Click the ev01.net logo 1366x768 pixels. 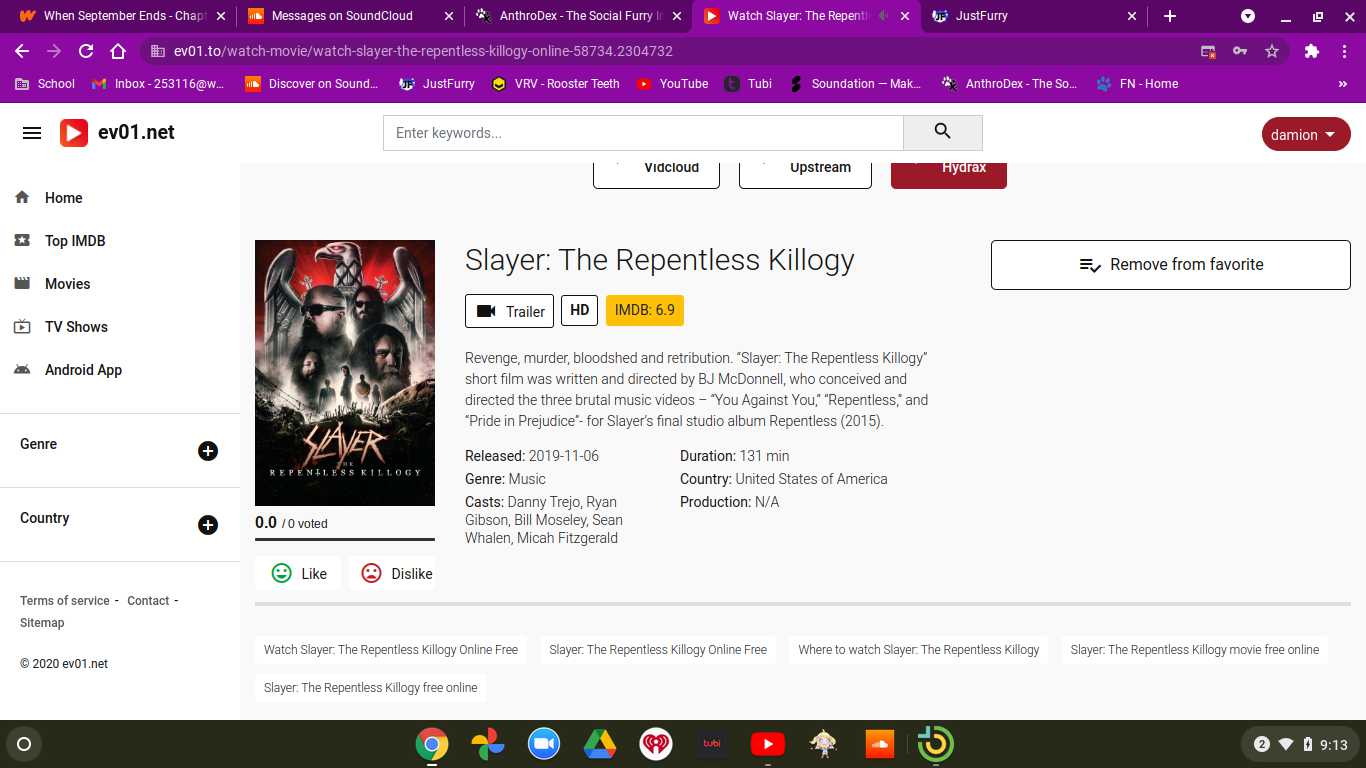coord(117,133)
